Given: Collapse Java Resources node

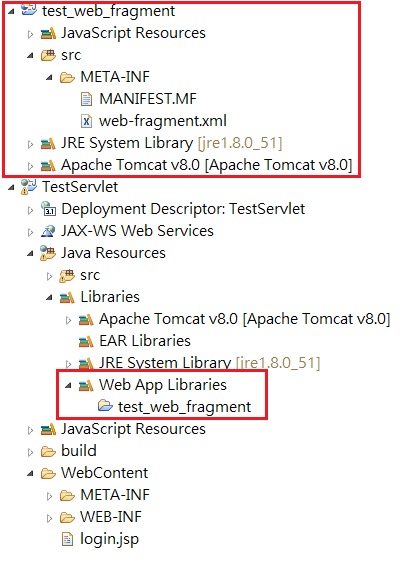Looking at the screenshot, I should pyautogui.click(x=30, y=254).
